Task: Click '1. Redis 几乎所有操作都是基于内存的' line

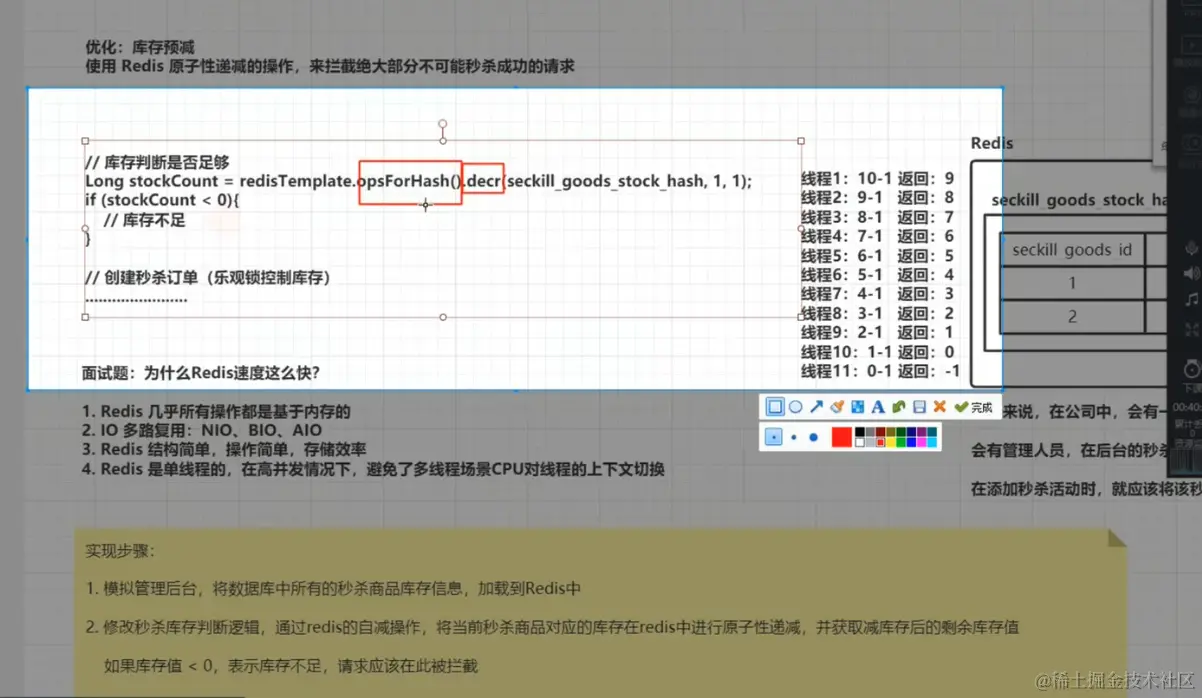Action: tap(216, 412)
